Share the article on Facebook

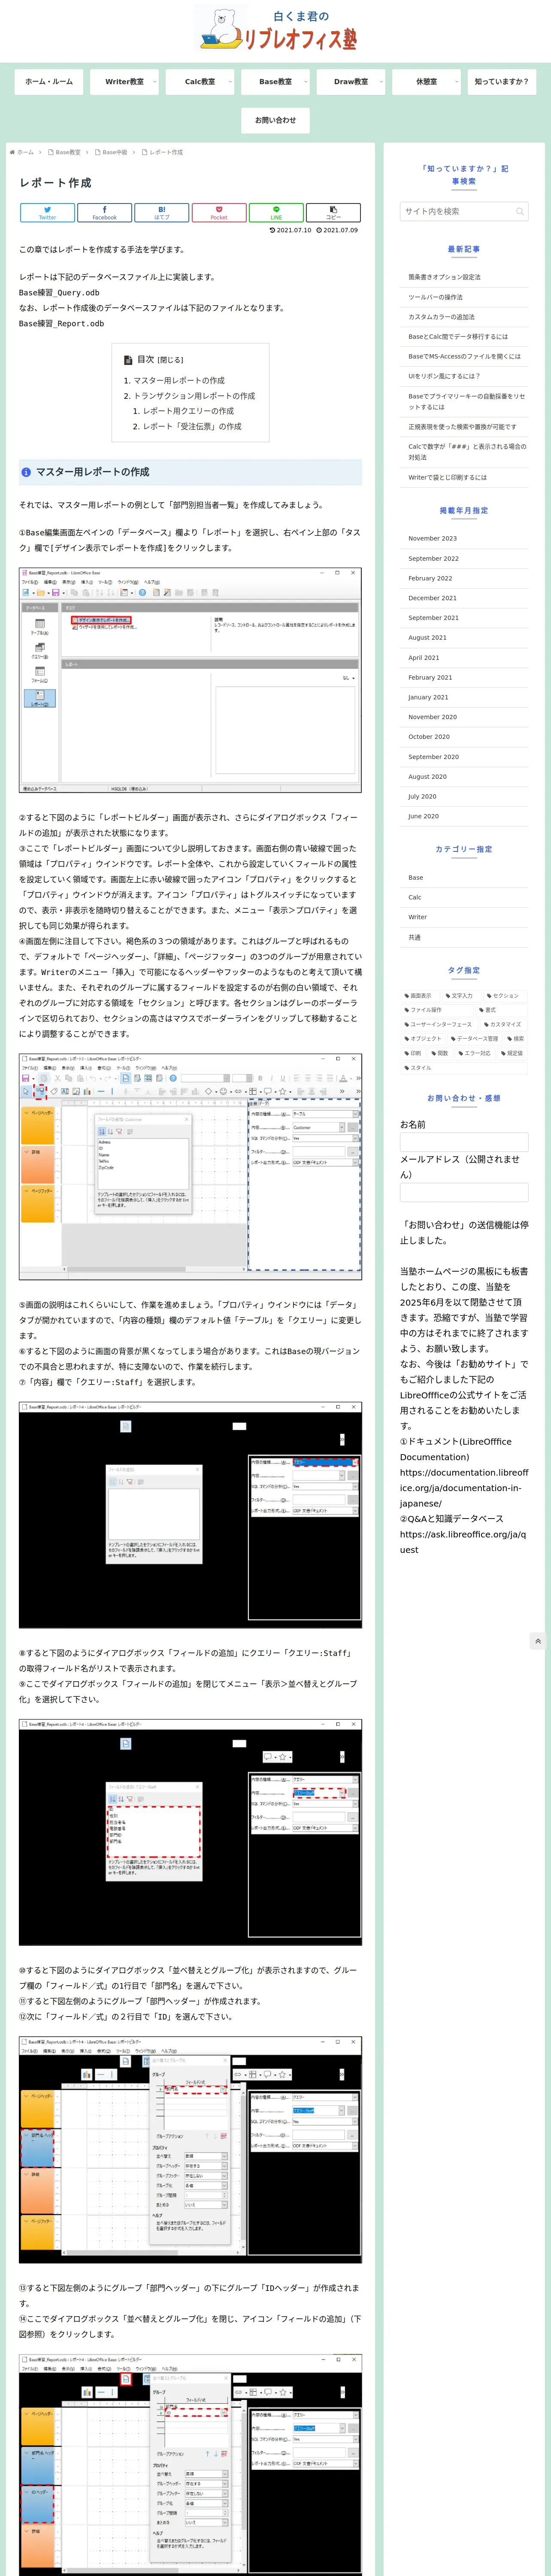104,213
